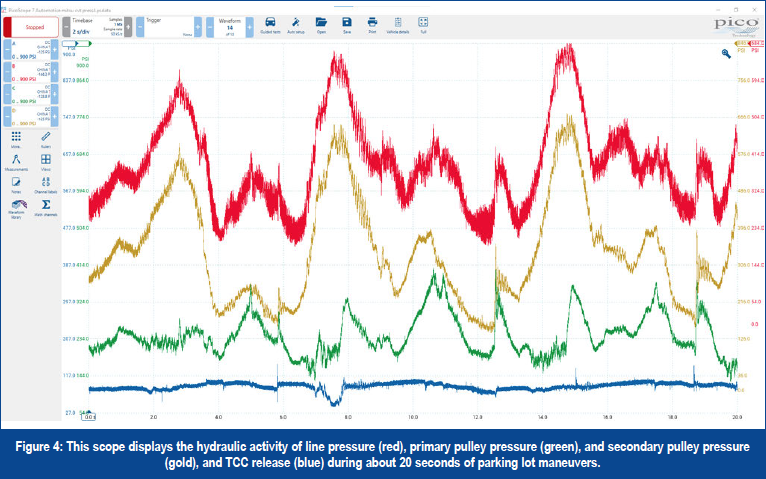766x479 pixels.
Task: Open Channel labels
Action: (45, 185)
